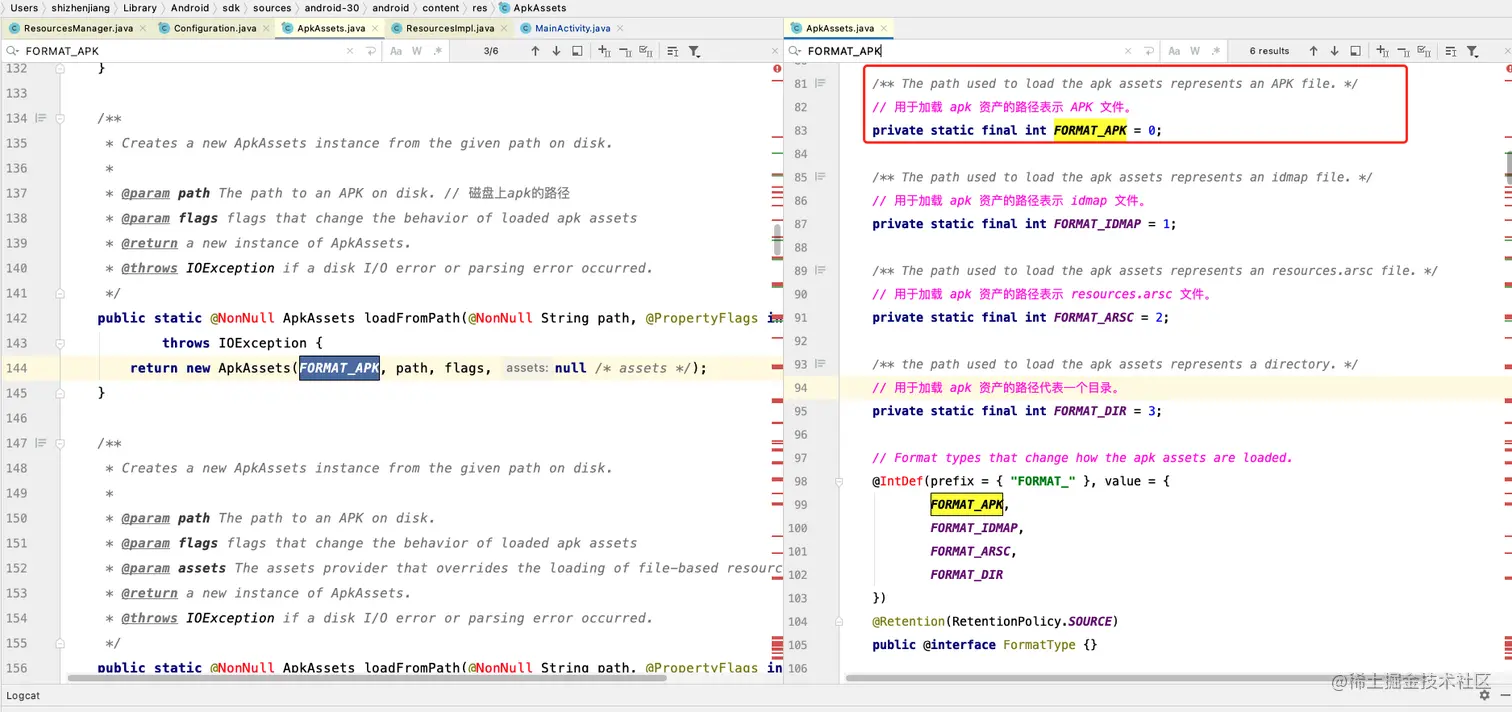Jump to next occurrence in right pane

[1334, 51]
